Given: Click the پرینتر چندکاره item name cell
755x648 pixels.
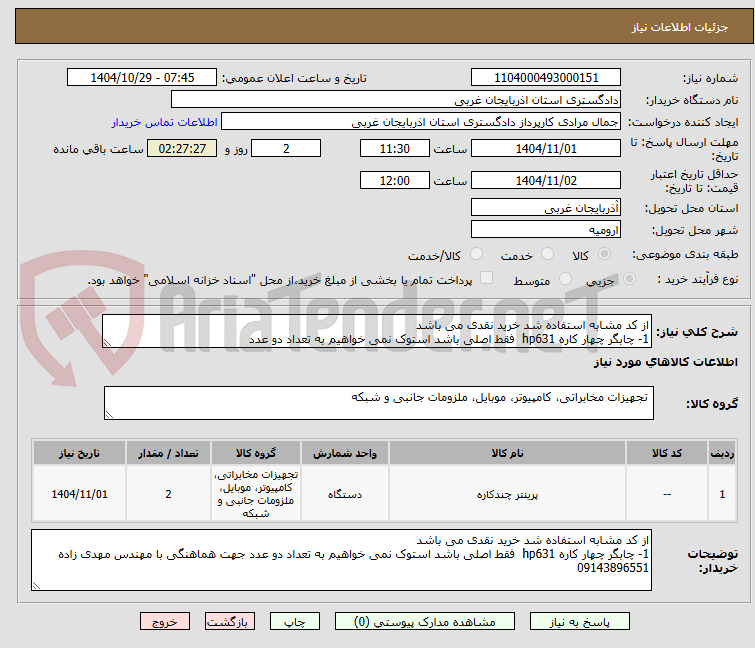Looking at the screenshot, I should coord(507,494).
